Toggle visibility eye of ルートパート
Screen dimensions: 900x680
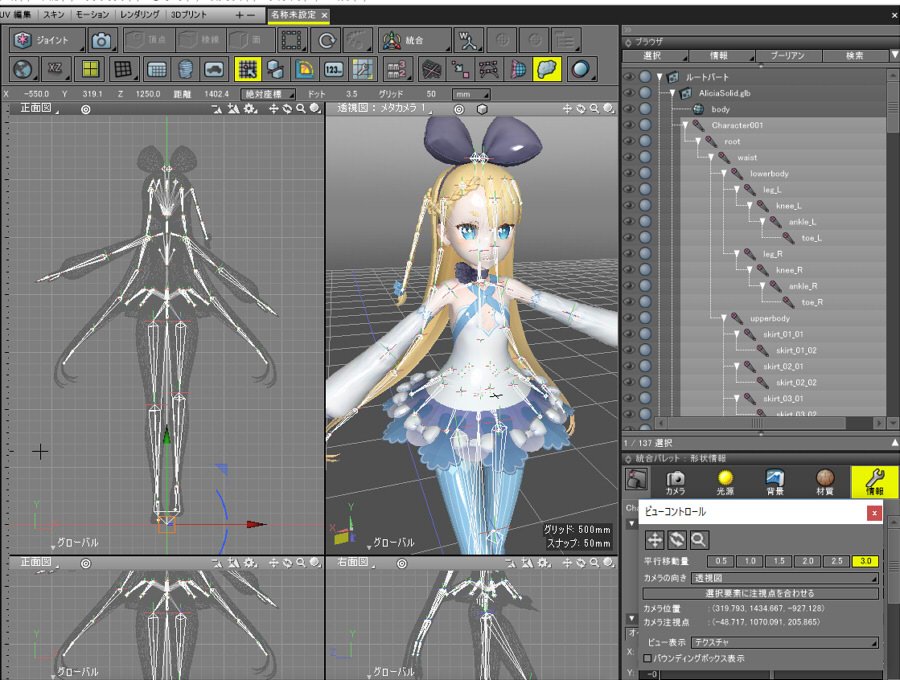tap(629, 76)
